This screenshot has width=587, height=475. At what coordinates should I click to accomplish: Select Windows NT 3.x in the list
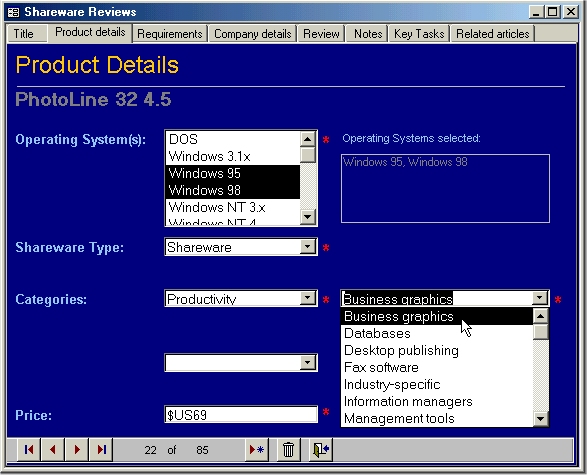click(x=232, y=207)
